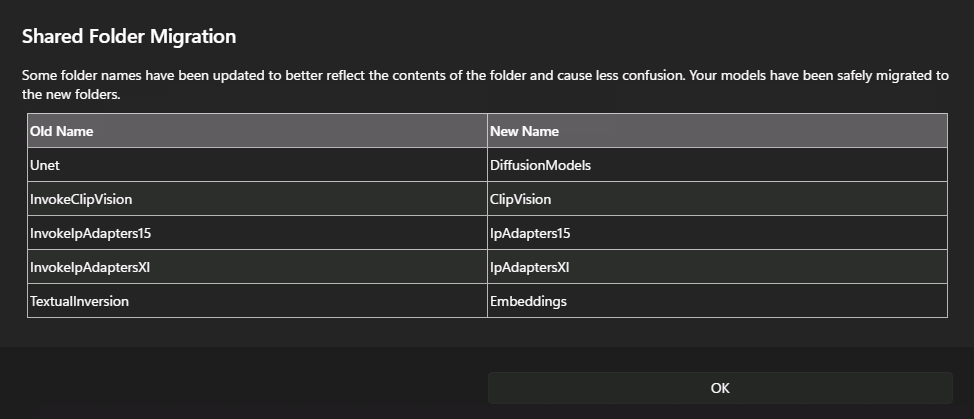
Task: Click the Old Name column header
Action: [x=61, y=131]
